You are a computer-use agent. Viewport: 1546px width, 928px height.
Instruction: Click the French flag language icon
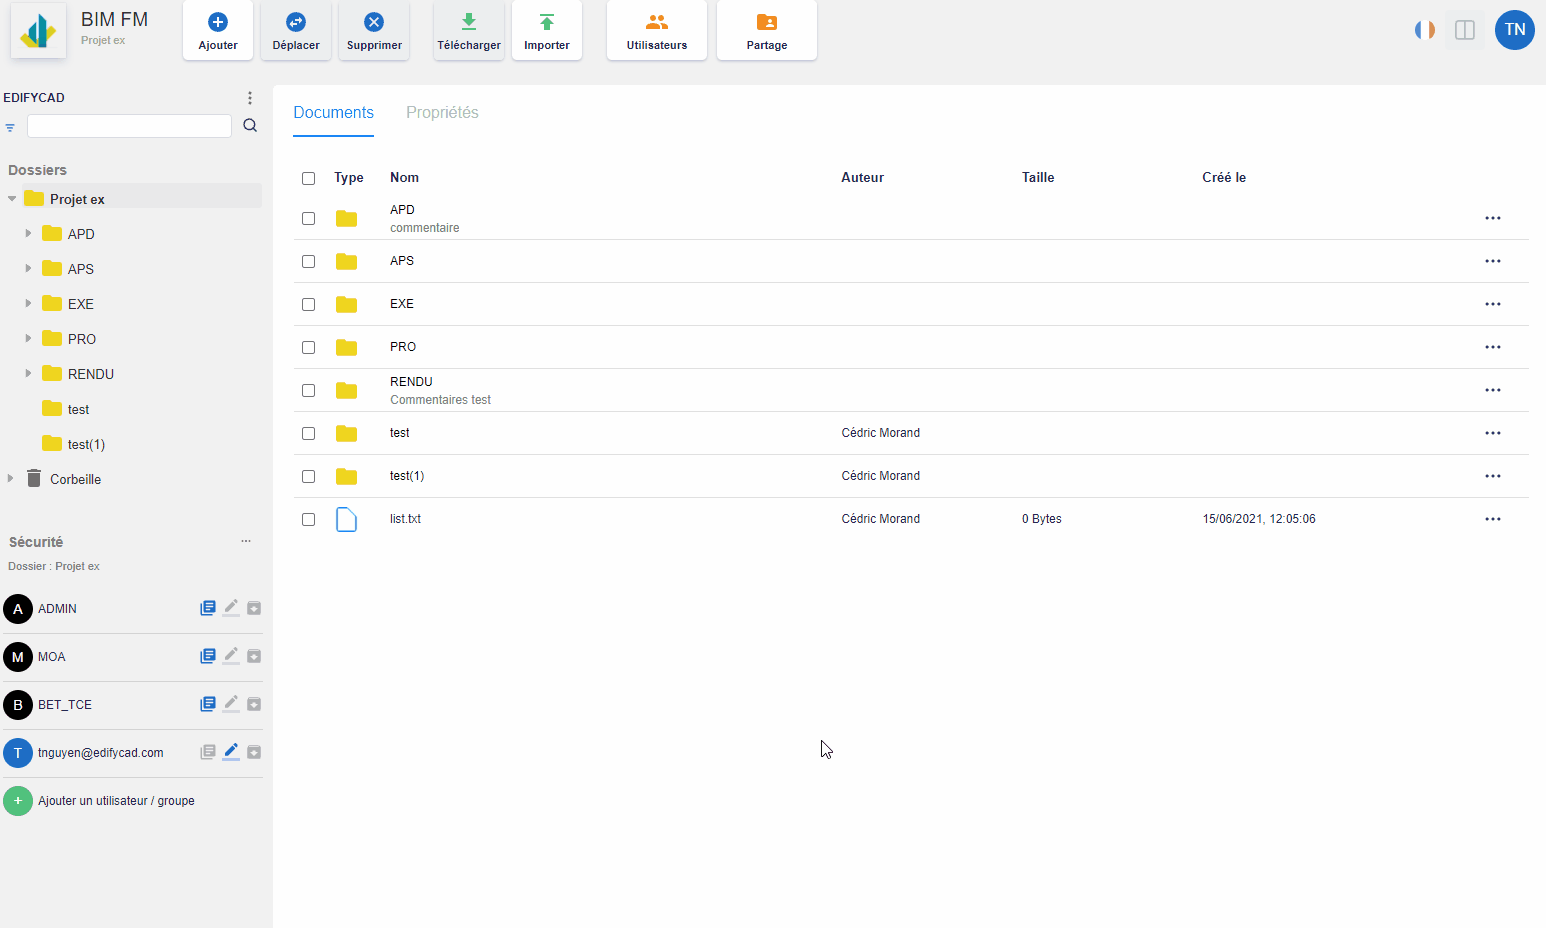click(x=1425, y=30)
